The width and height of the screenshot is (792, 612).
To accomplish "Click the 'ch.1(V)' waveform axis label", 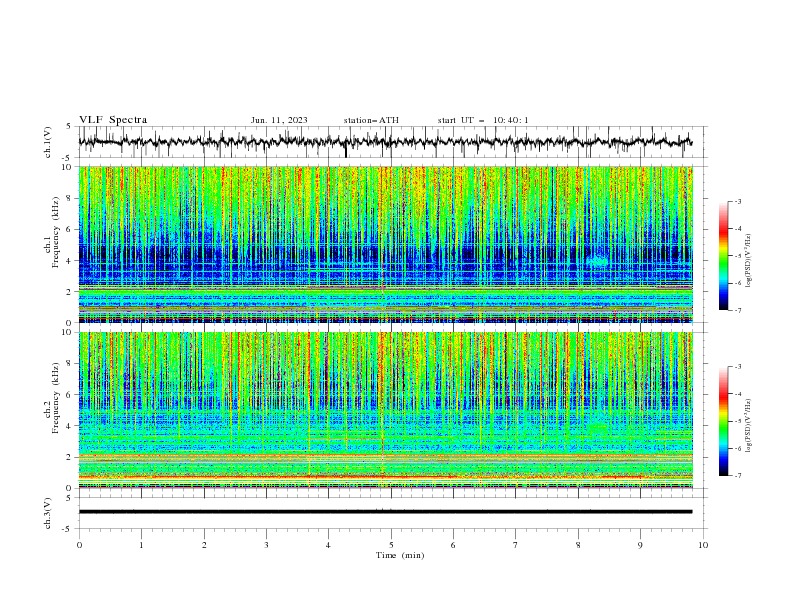I will coord(47,142).
